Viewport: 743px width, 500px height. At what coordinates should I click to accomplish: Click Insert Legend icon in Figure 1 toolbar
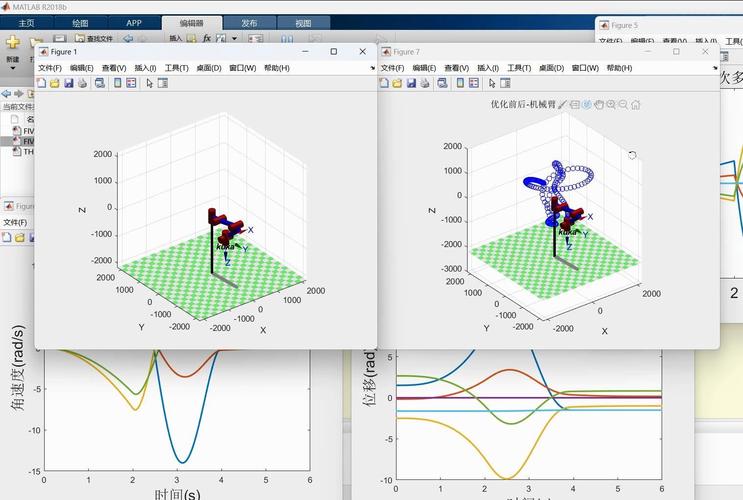[x=131, y=83]
